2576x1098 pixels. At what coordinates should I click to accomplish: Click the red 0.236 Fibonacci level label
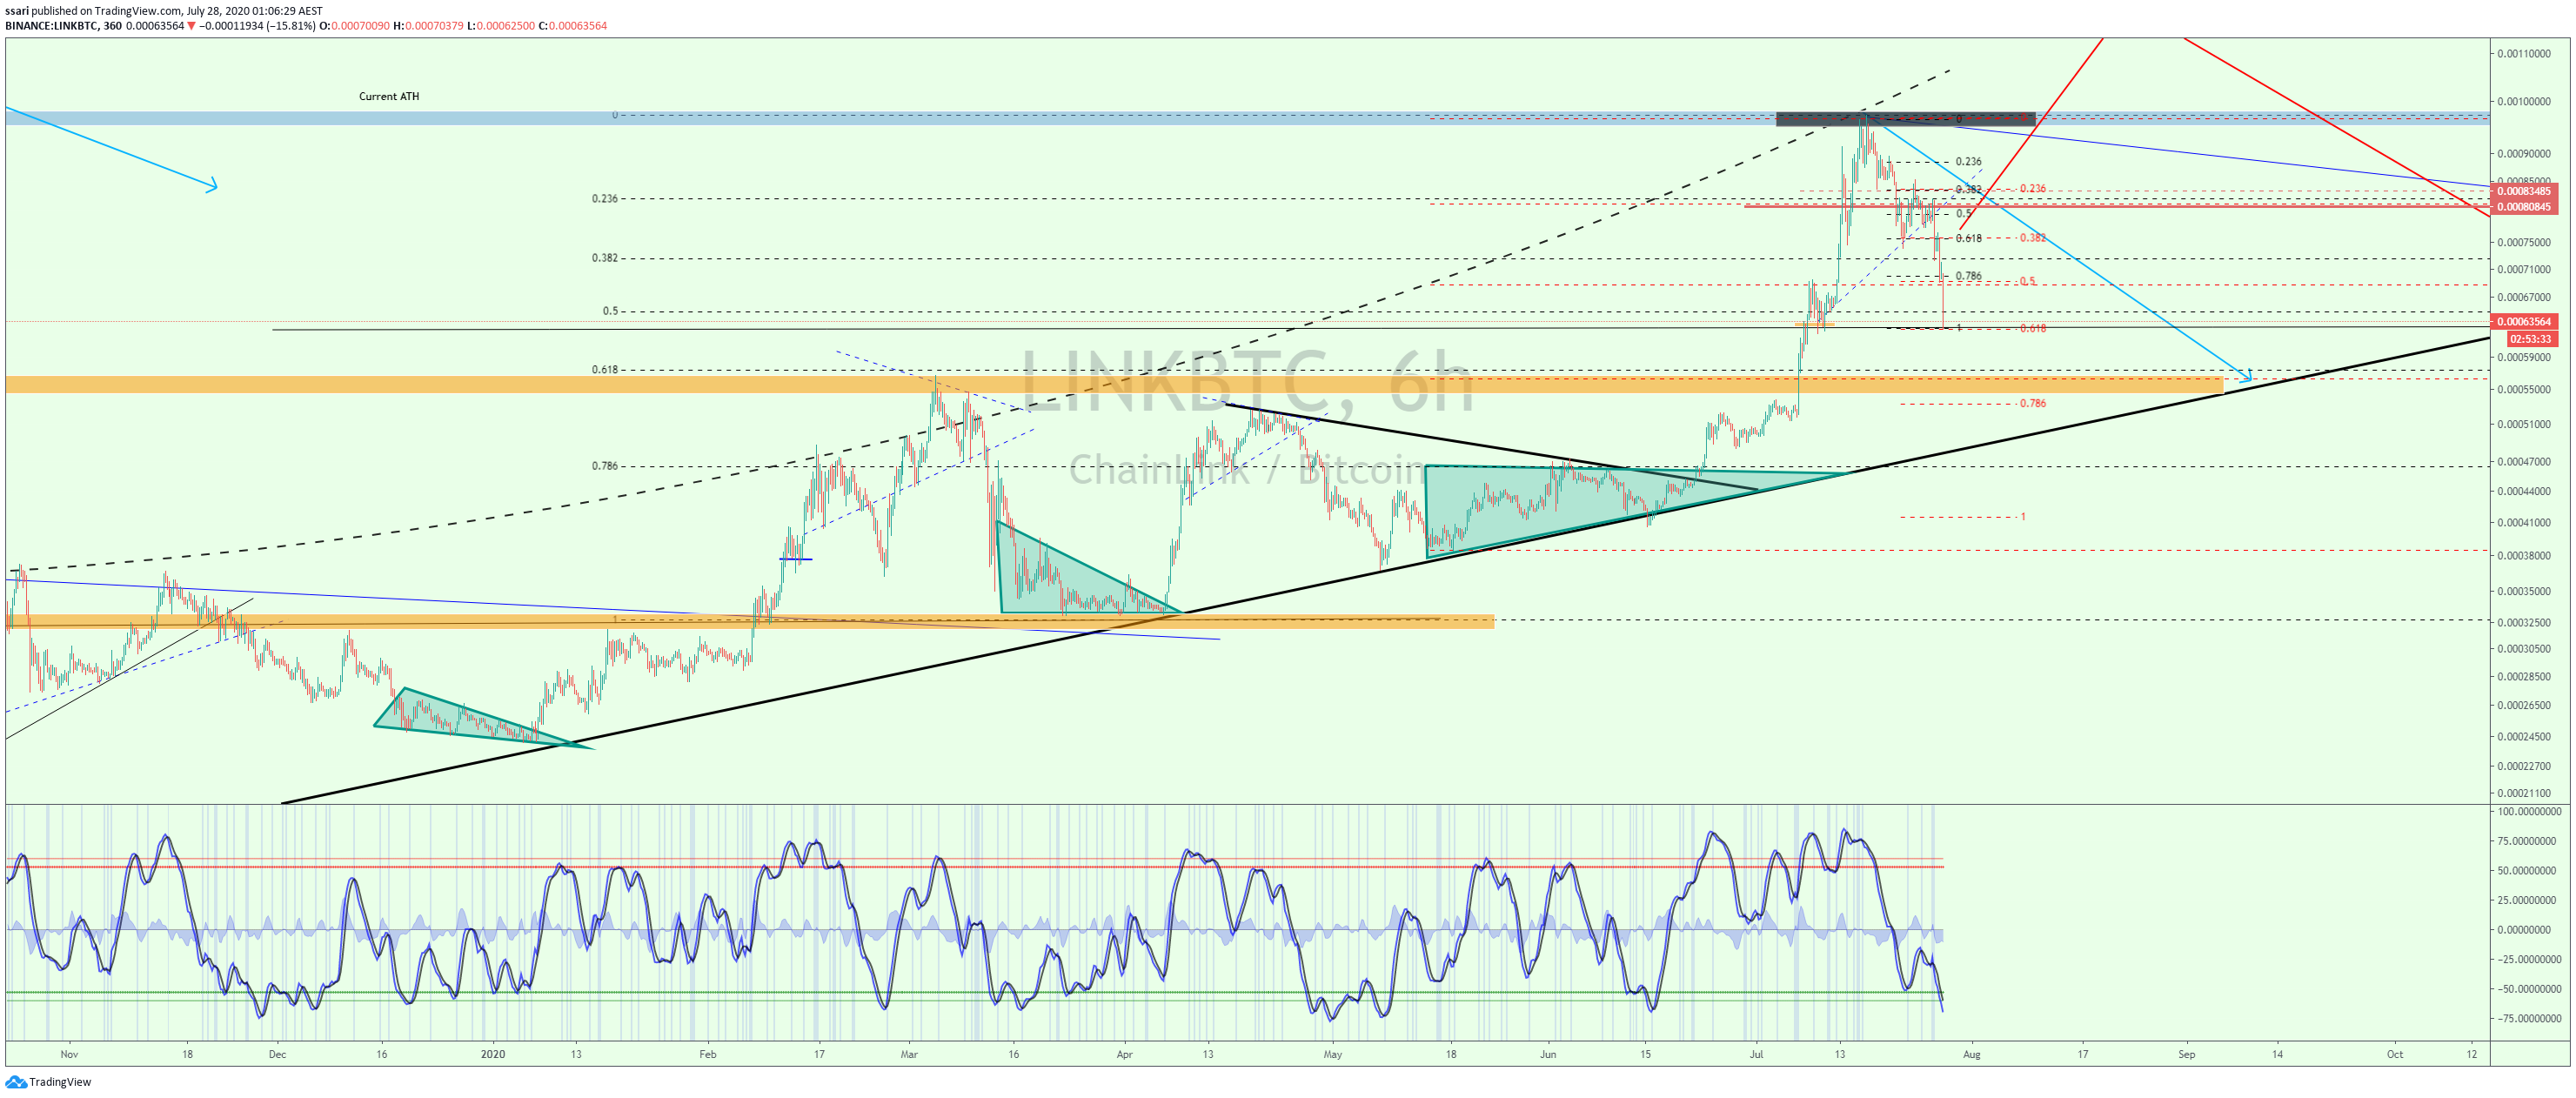[x=2032, y=189]
